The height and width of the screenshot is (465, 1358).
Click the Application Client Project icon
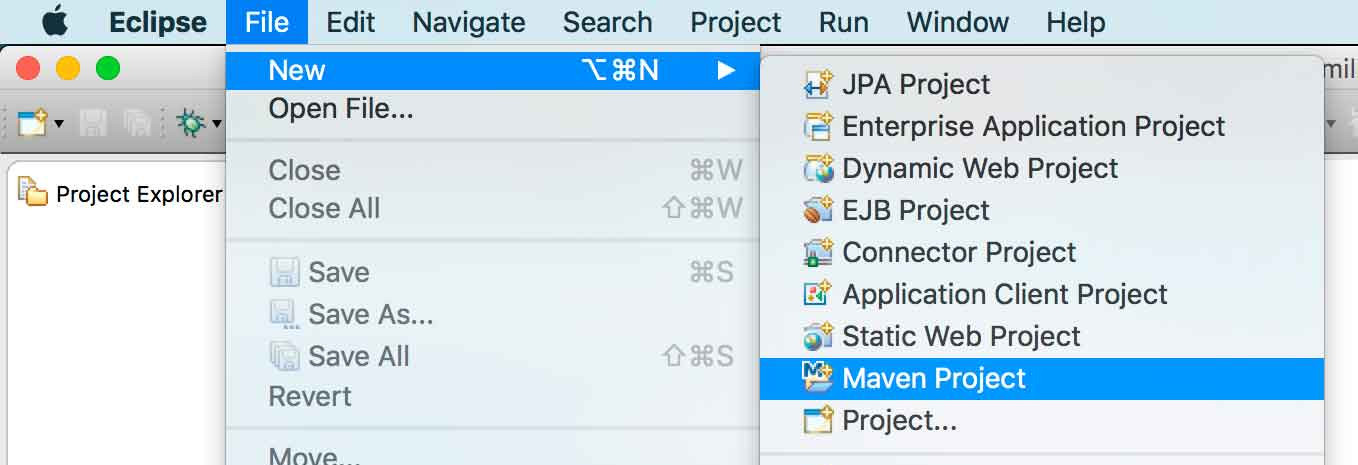click(818, 295)
